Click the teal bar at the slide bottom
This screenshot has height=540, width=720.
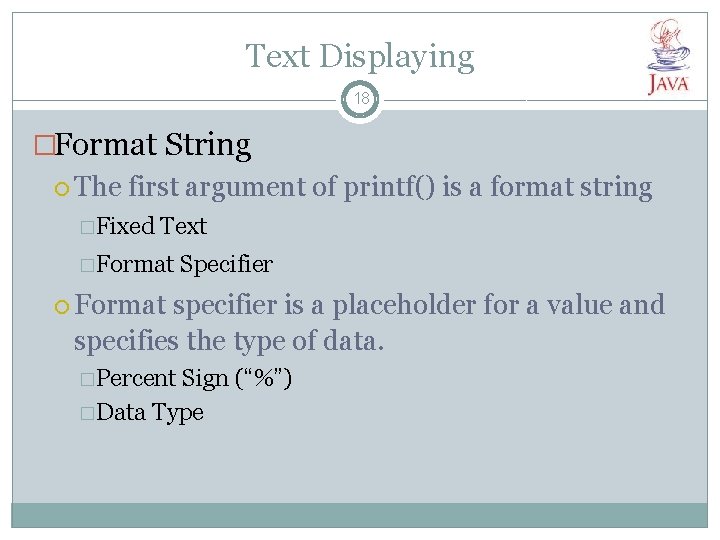coord(360,515)
